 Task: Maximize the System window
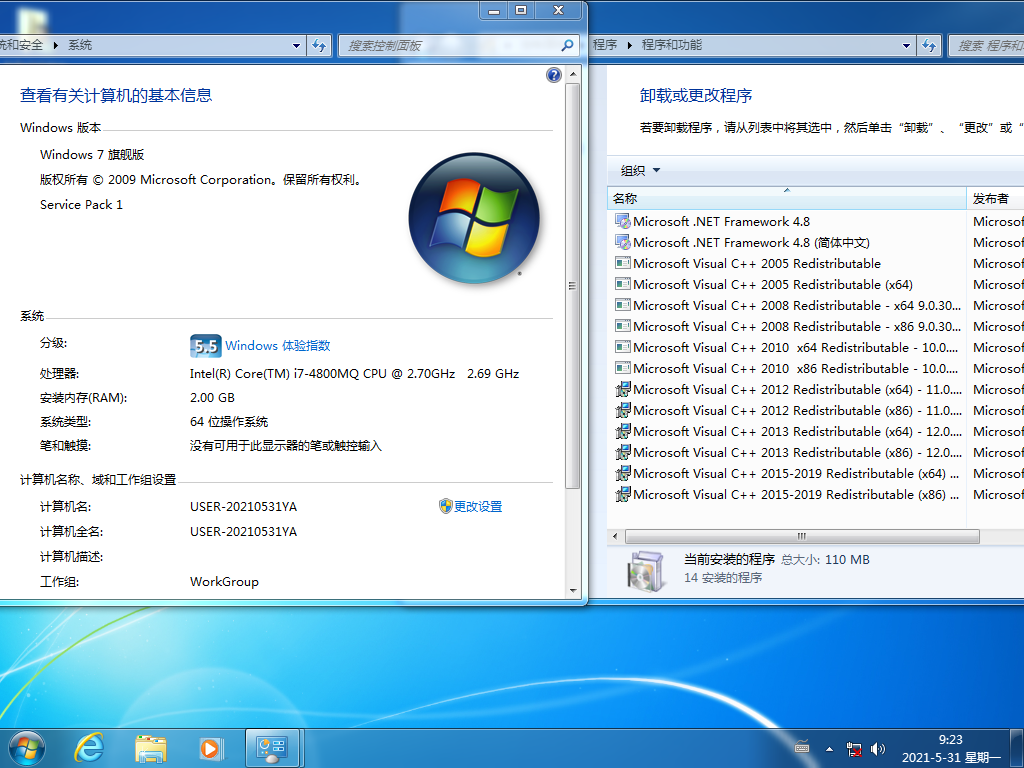click(521, 10)
